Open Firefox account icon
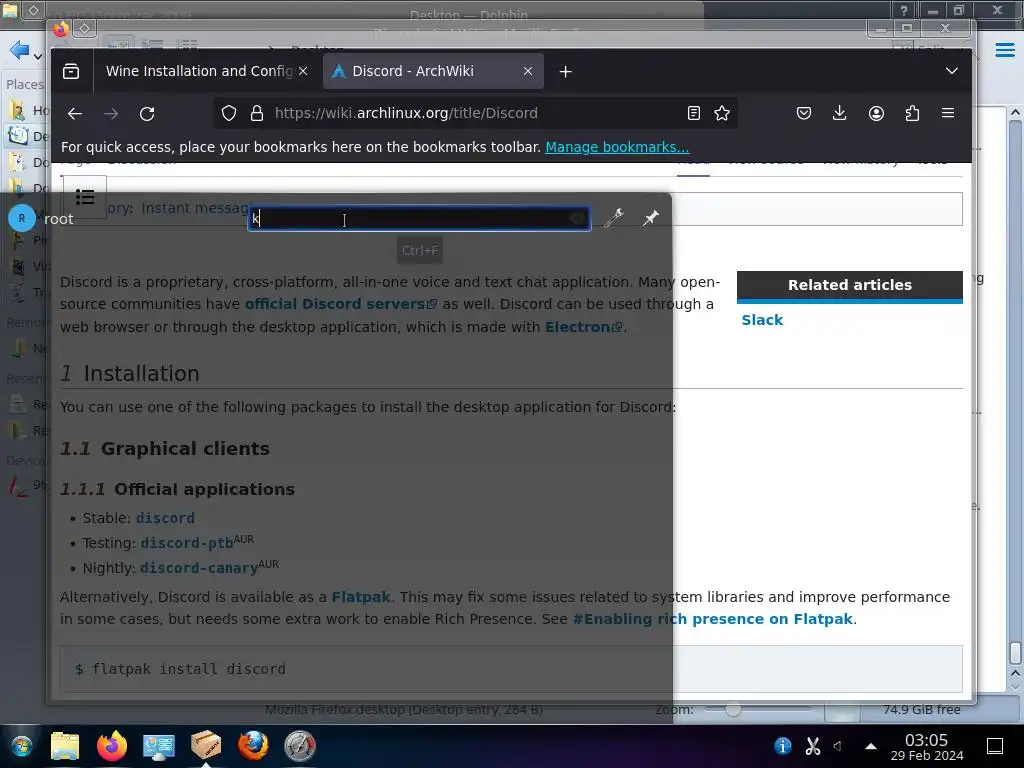This screenshot has height=768, width=1024. point(876,114)
